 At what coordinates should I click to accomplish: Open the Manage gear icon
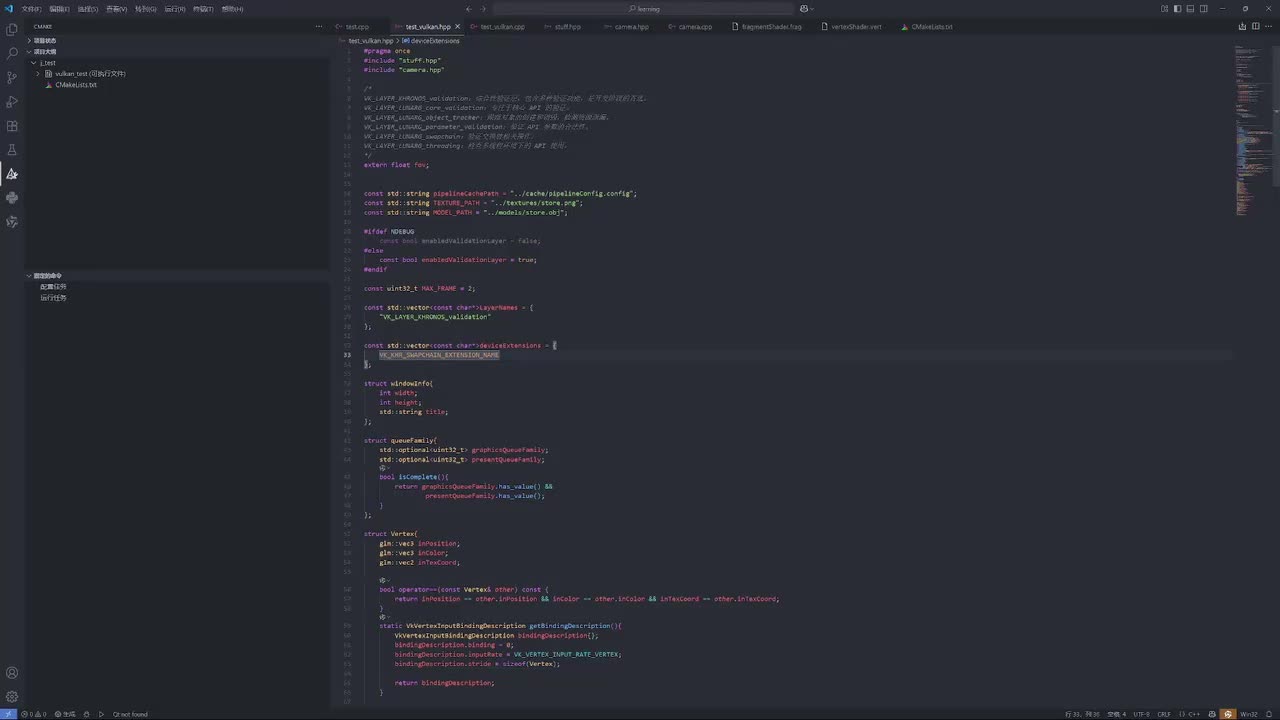tap(12, 696)
